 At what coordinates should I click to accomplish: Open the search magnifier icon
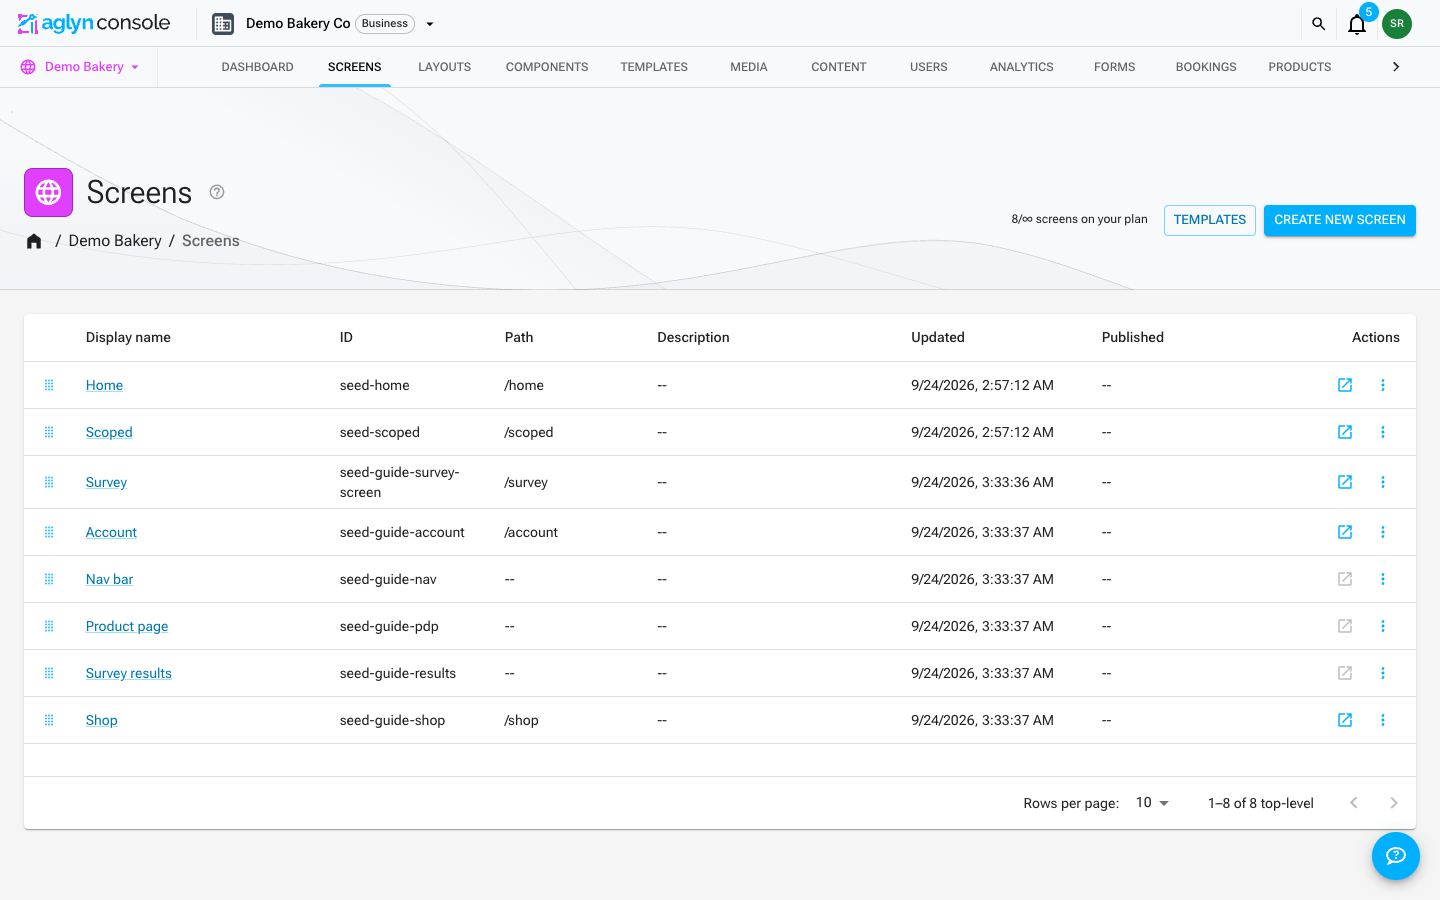[x=1318, y=24]
